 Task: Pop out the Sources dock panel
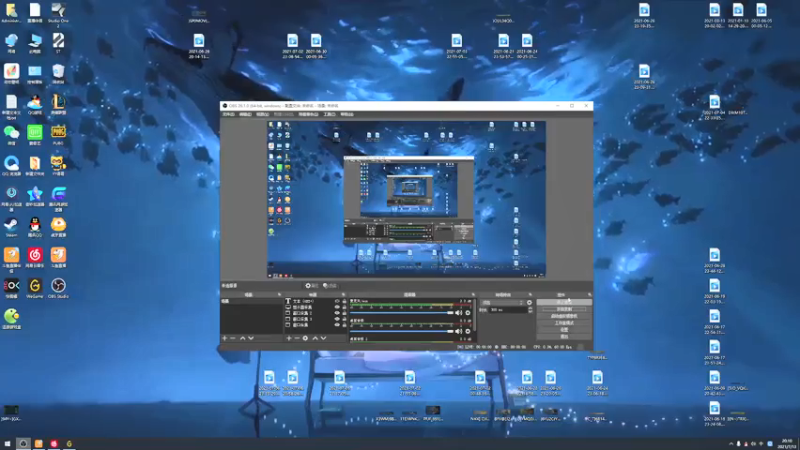click(x=343, y=295)
